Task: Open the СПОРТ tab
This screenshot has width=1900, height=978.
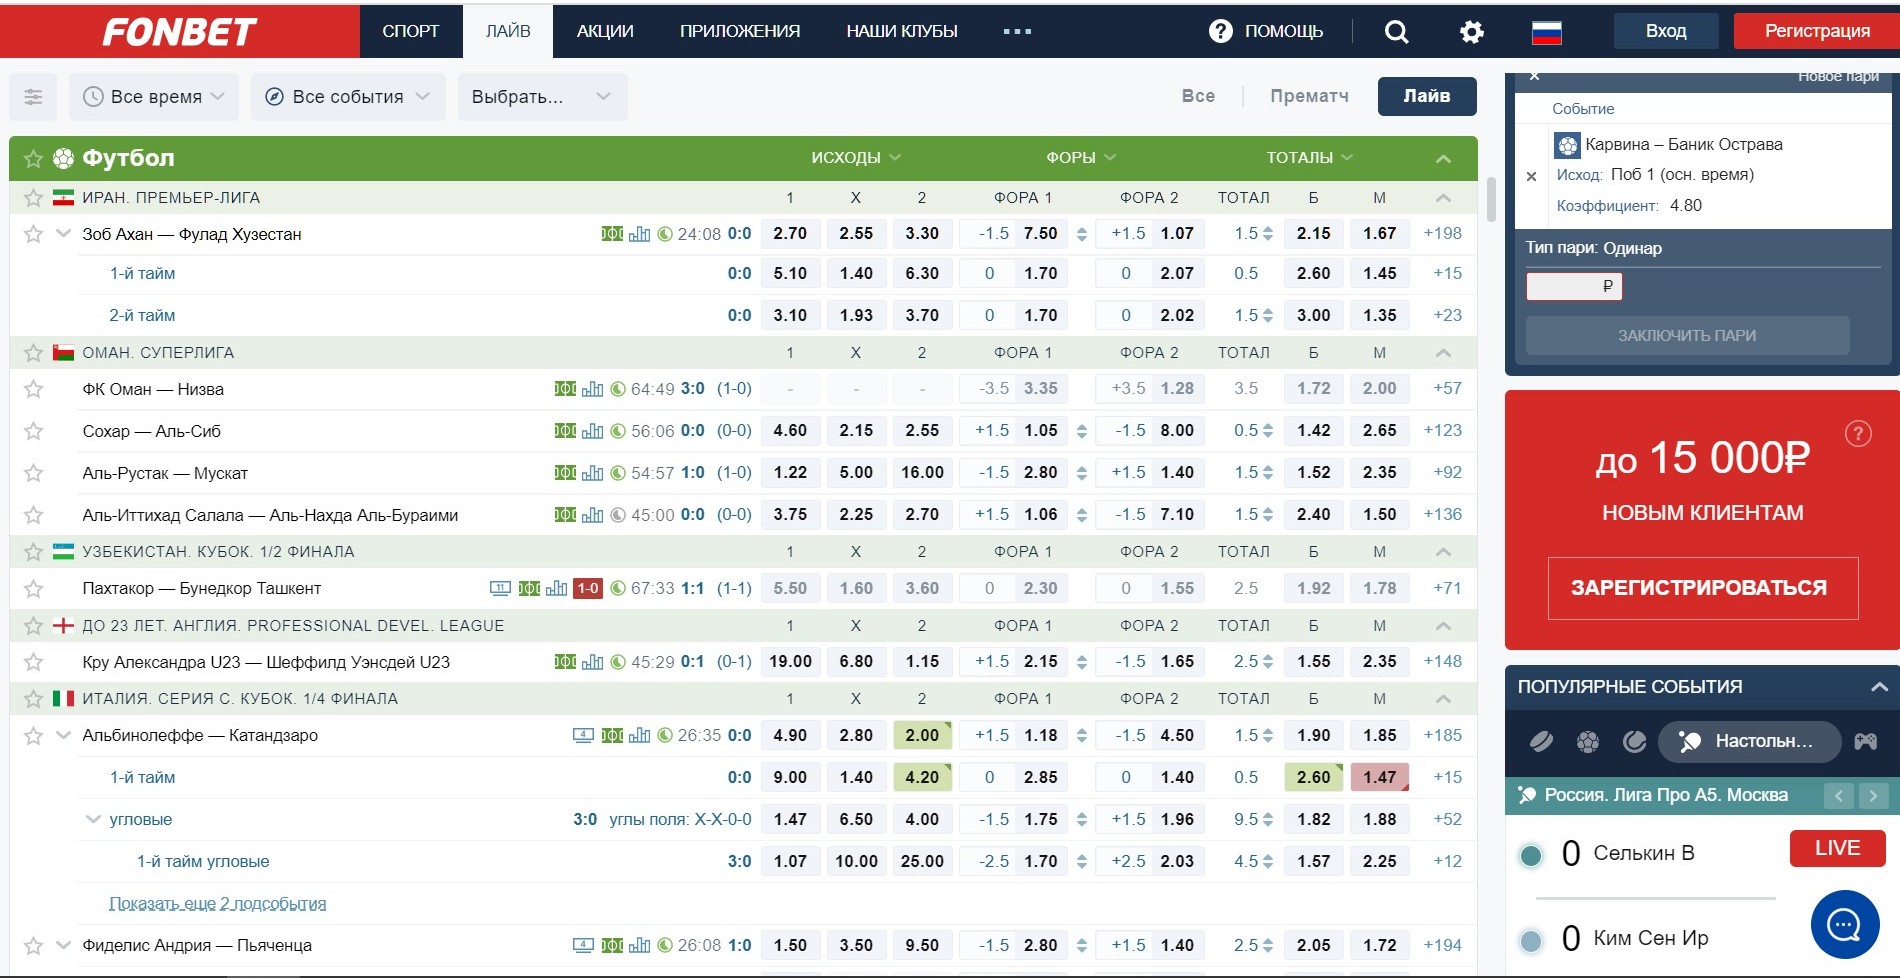Action: coord(411,31)
